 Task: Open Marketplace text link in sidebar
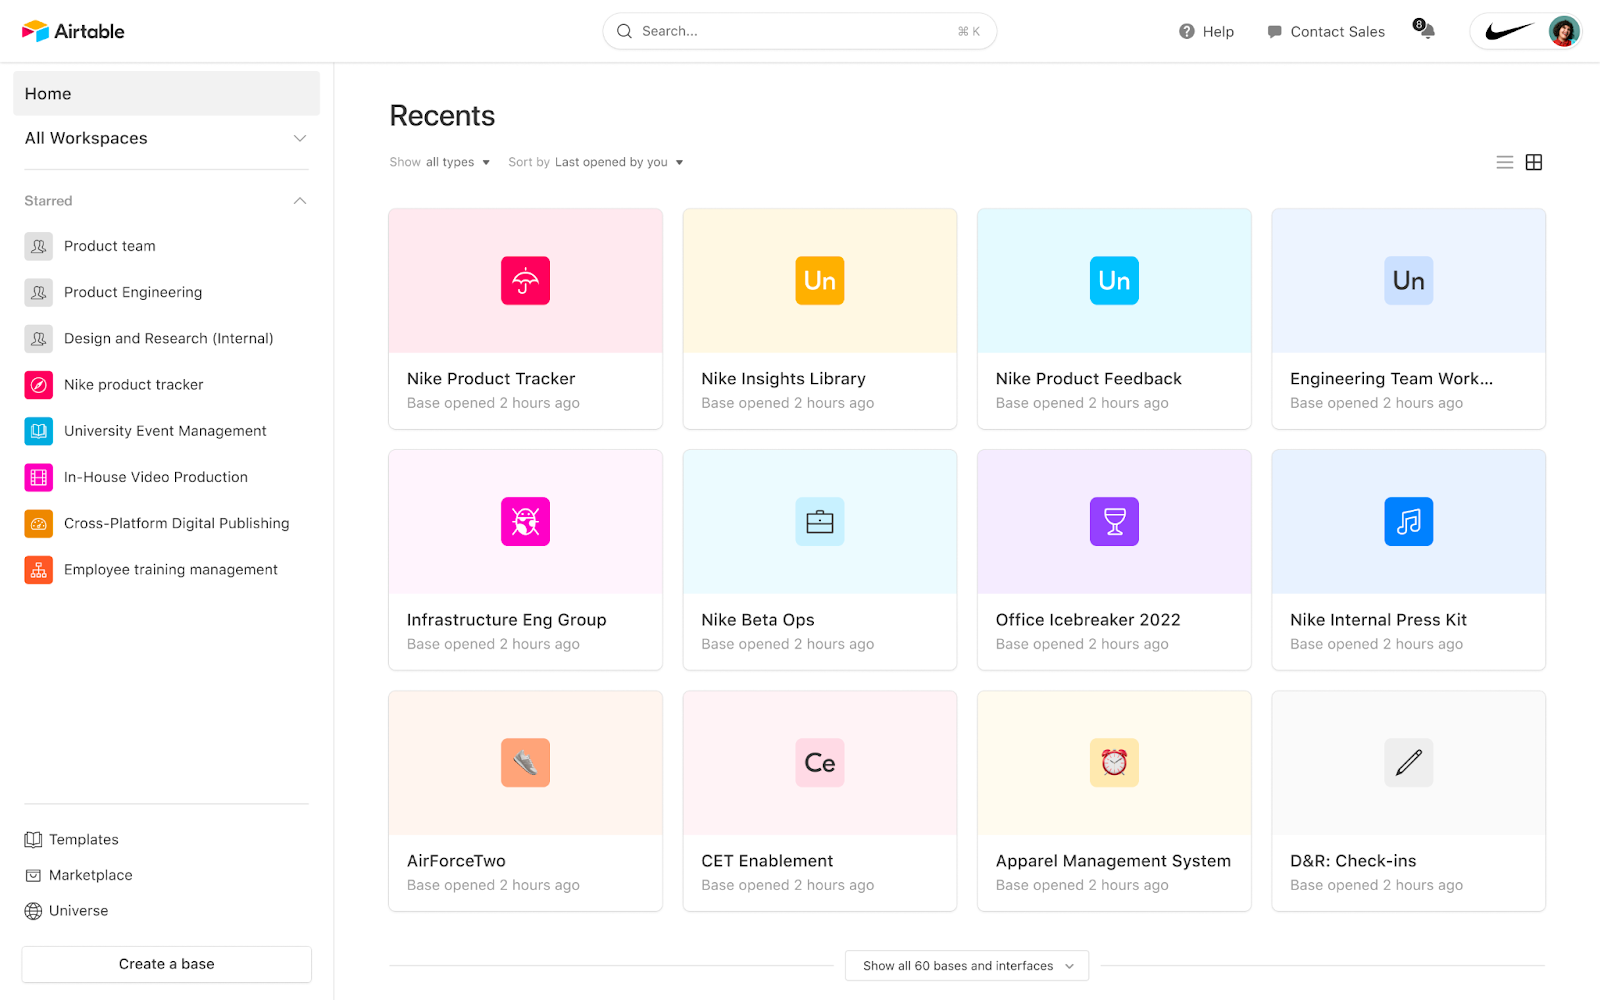[x=91, y=875]
